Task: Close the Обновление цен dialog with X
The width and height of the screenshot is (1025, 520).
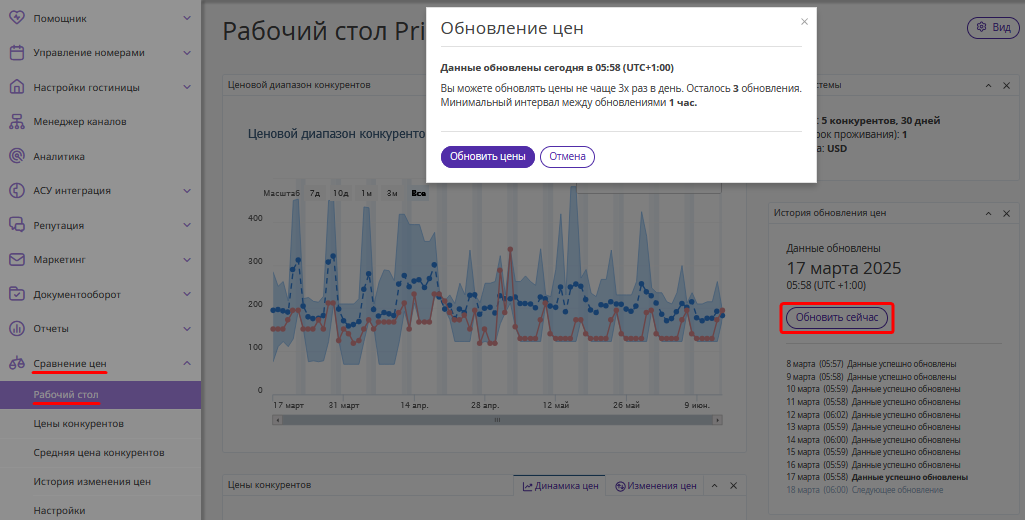Action: click(x=804, y=22)
